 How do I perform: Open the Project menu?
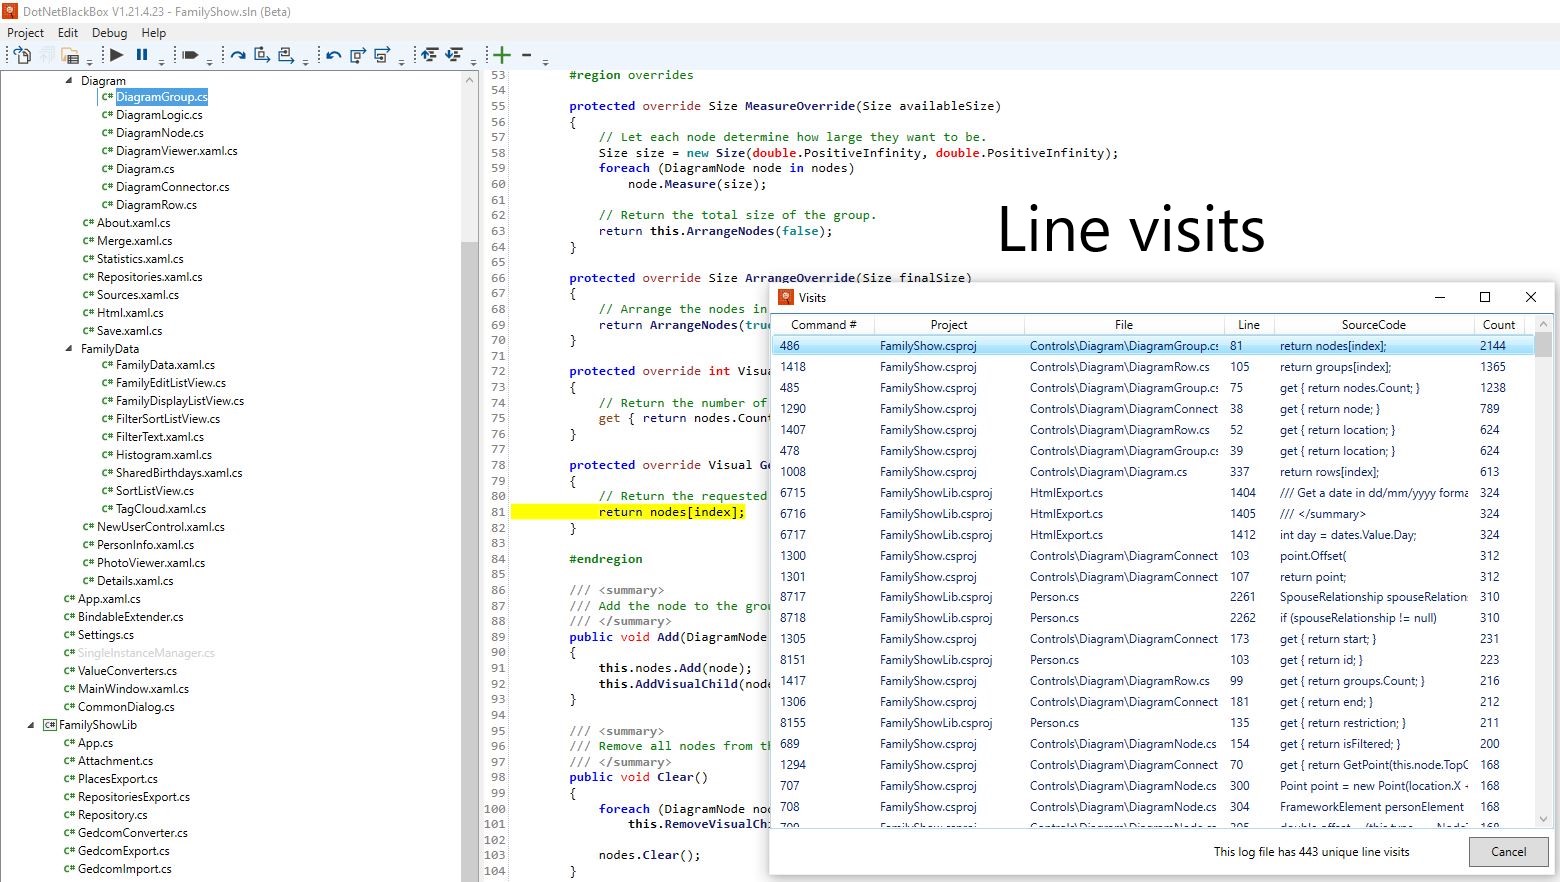coord(26,33)
